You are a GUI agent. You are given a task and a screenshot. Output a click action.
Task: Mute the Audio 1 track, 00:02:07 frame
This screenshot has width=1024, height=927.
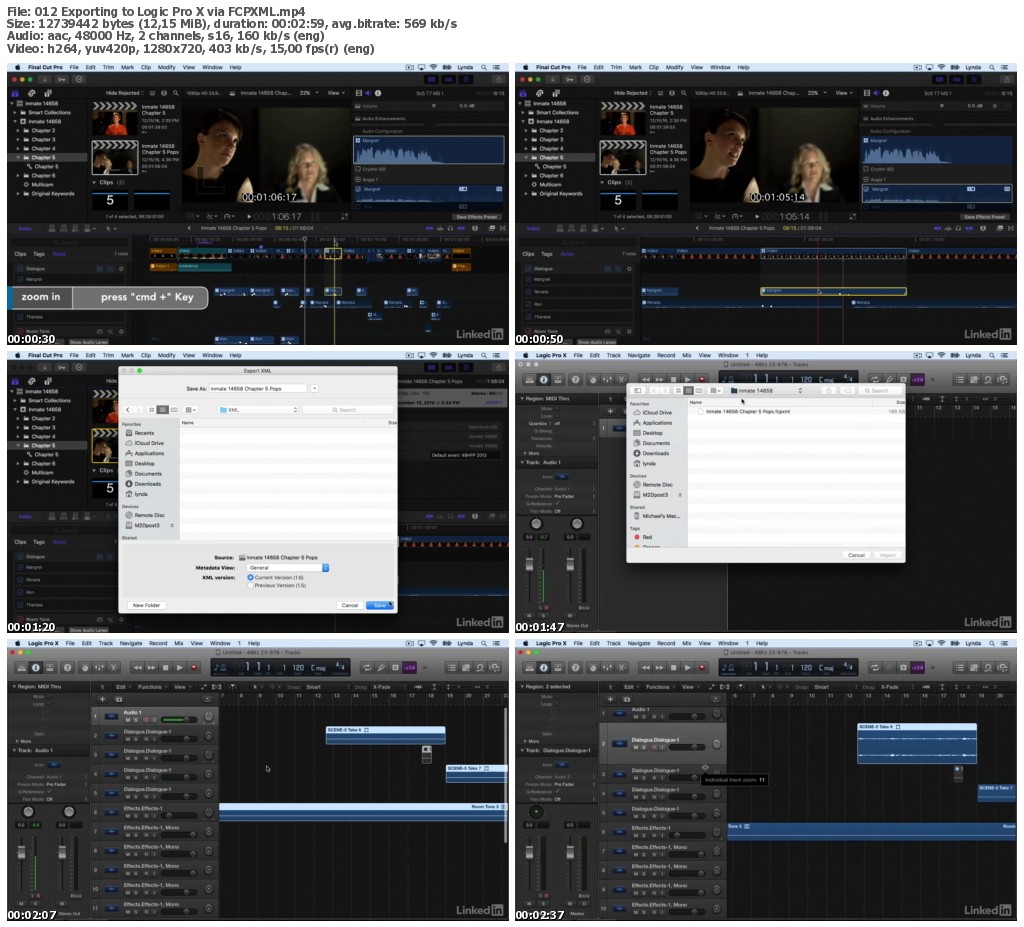pyautogui.click(x=127, y=720)
